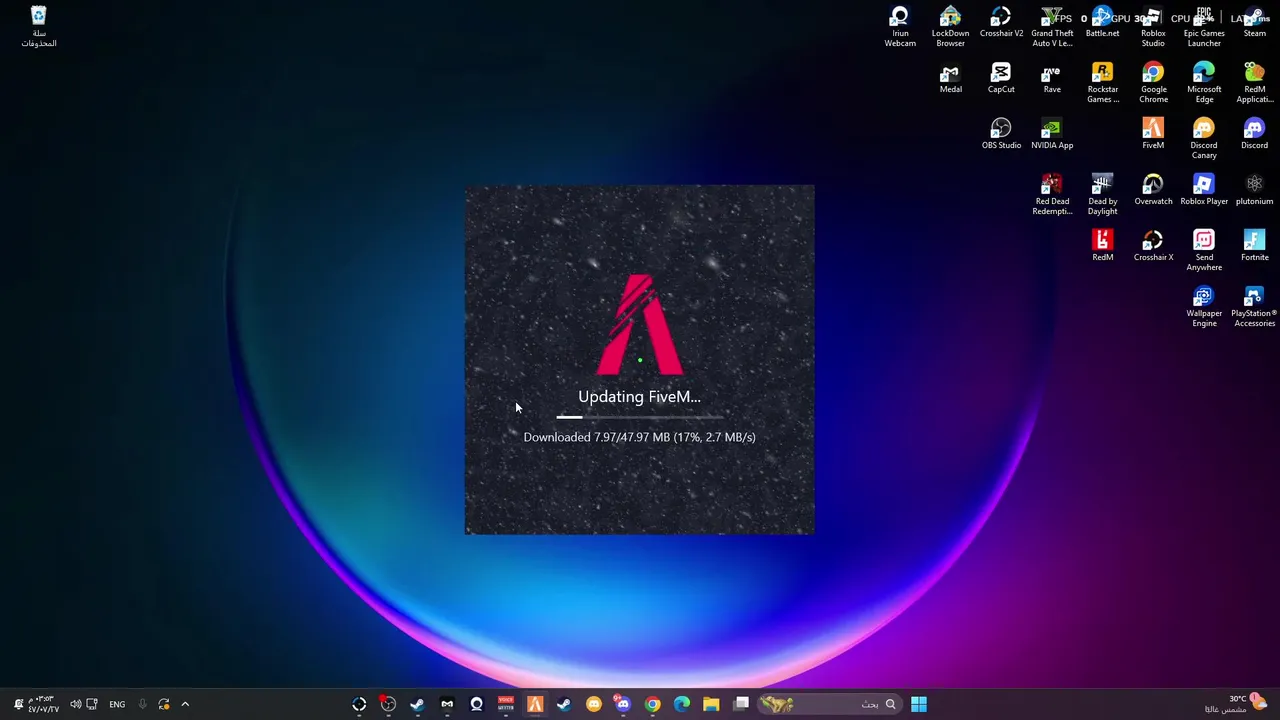
Task: Open Crosshair X desktop shortcut
Action: point(1153,247)
